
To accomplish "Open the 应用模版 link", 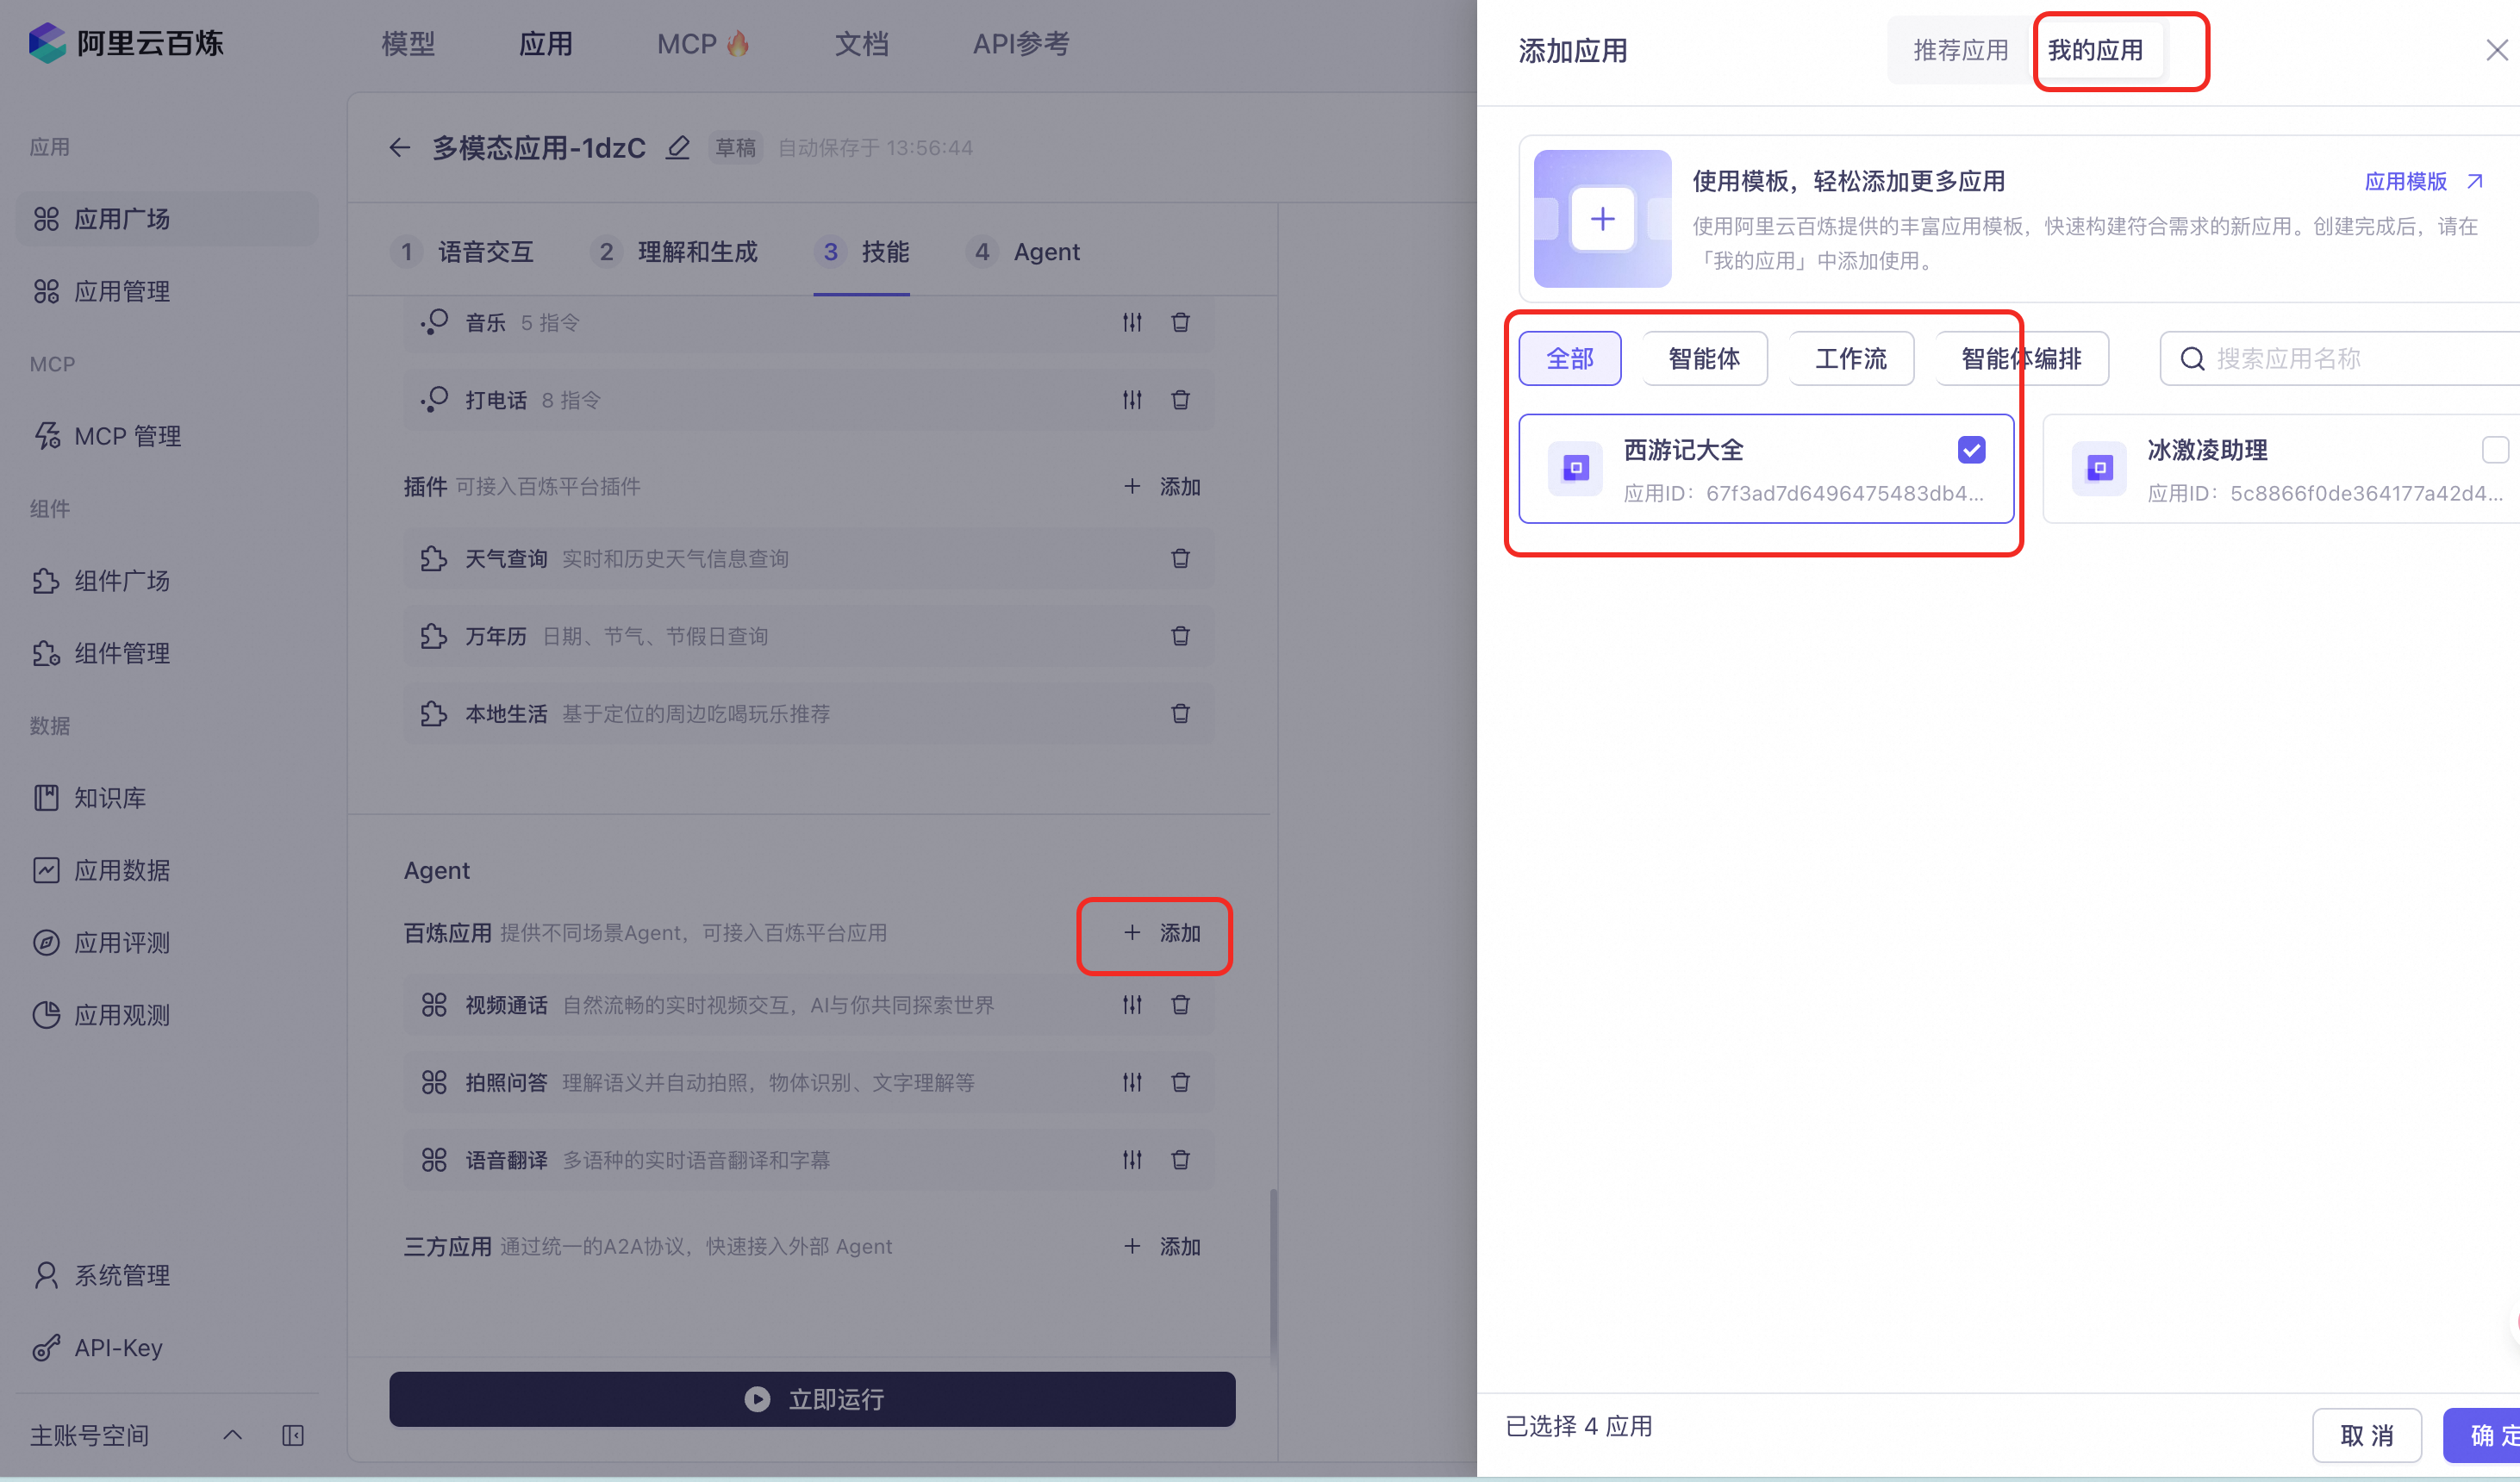I will [2424, 182].
